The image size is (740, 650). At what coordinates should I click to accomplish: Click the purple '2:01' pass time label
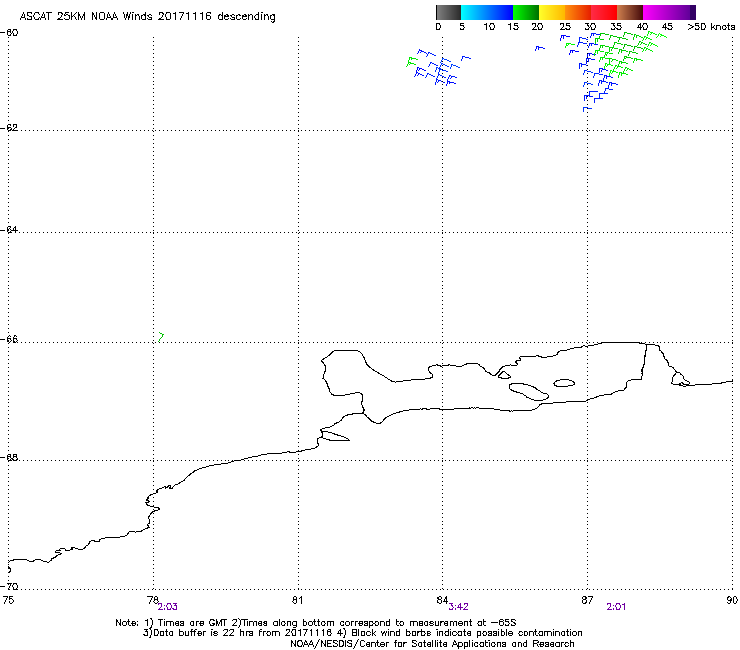pos(616,607)
